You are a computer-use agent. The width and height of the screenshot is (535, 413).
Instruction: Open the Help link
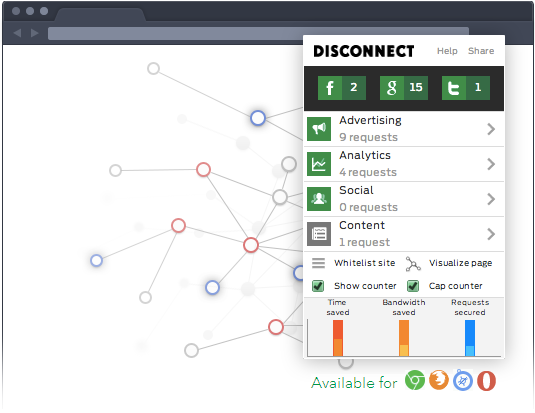click(x=447, y=51)
